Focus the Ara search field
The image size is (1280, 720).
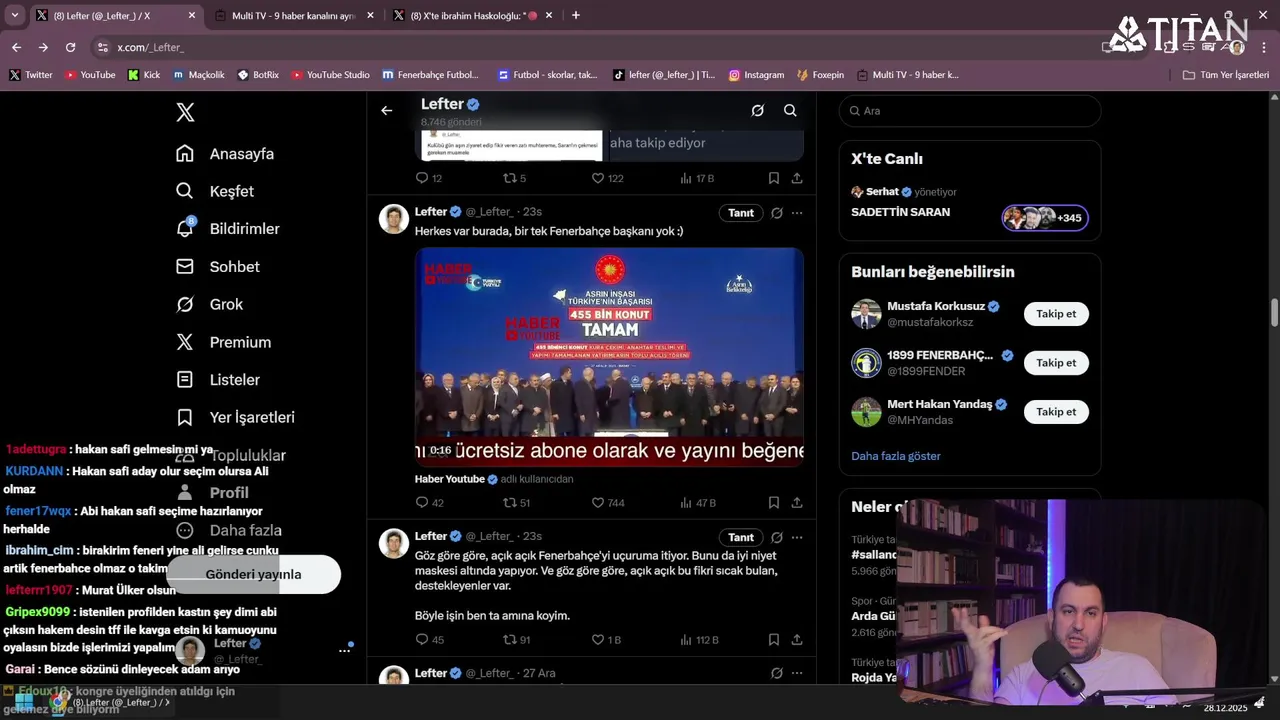point(970,111)
